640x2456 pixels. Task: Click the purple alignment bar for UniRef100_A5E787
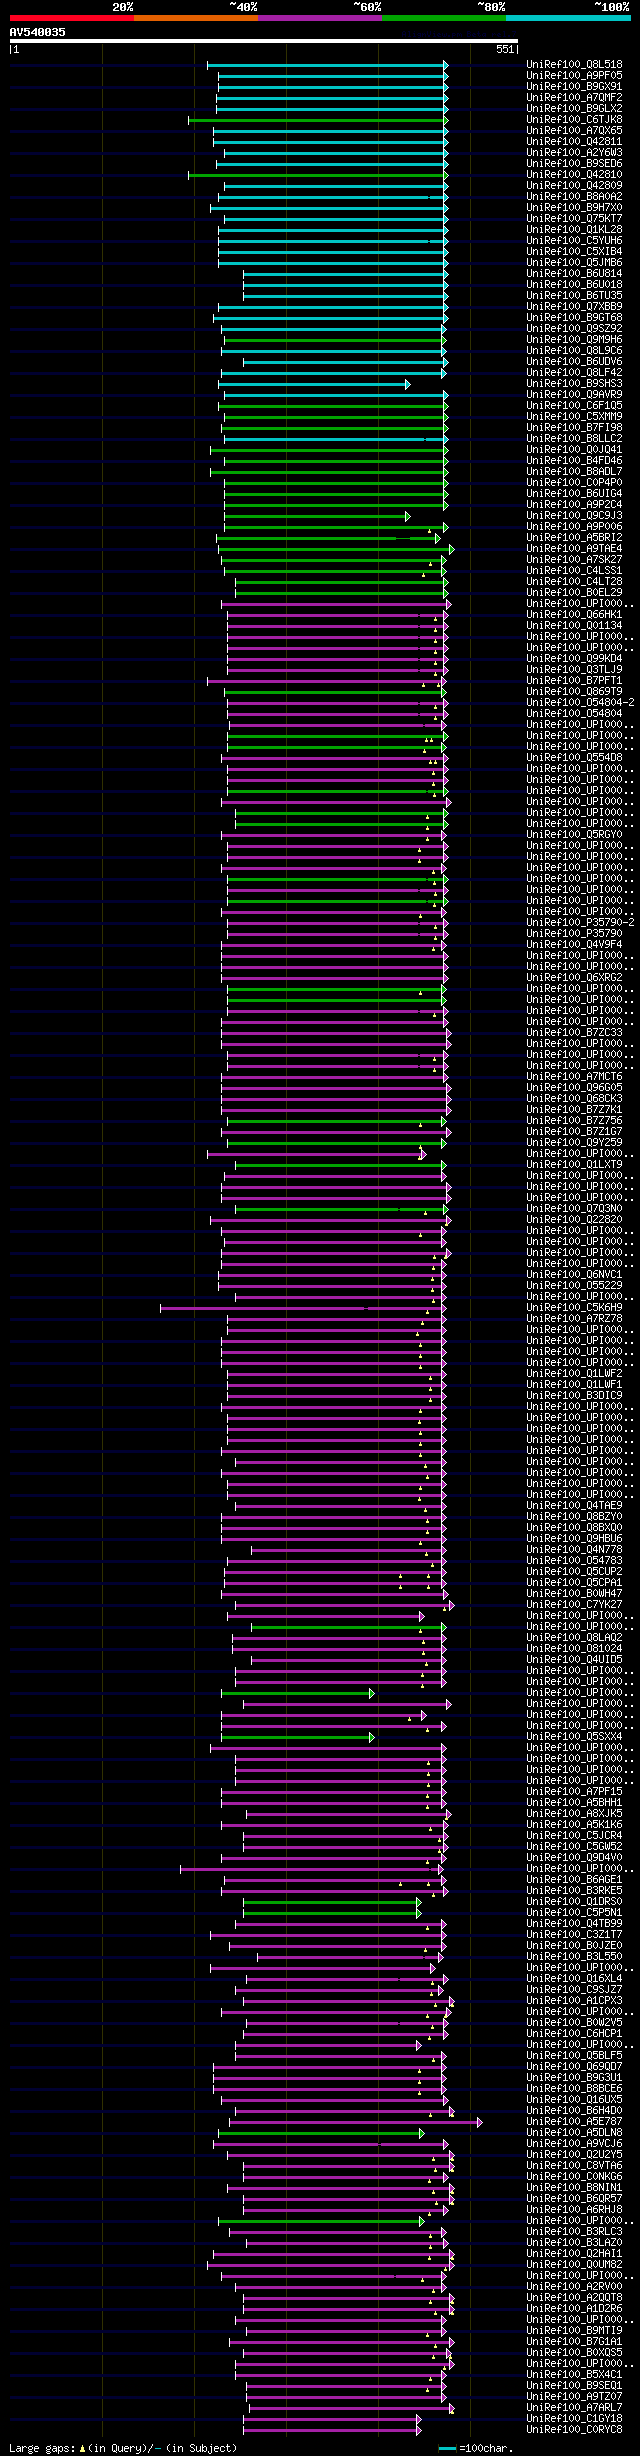[x=356, y=2121]
